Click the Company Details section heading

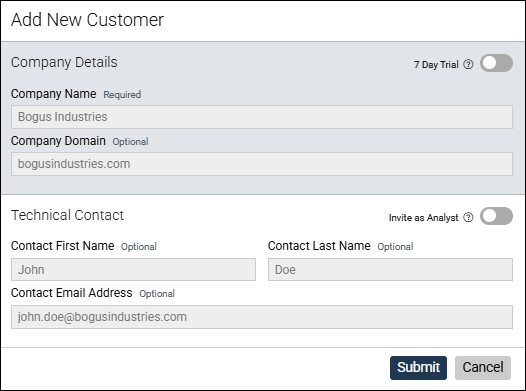tap(64, 62)
